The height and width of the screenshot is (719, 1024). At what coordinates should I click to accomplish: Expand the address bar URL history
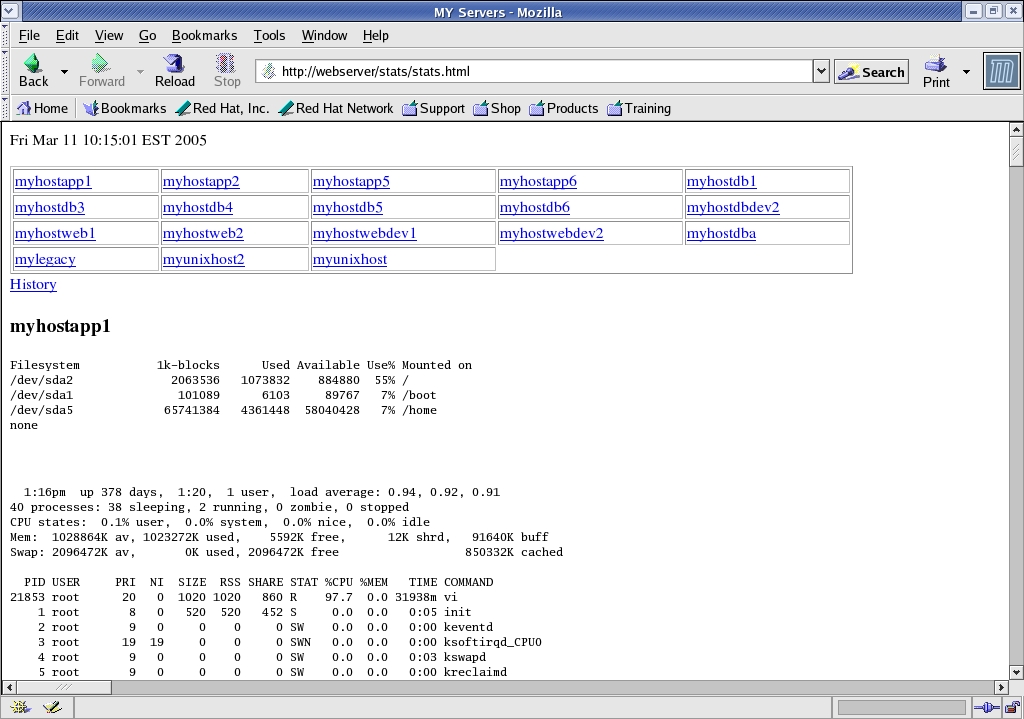(x=820, y=71)
